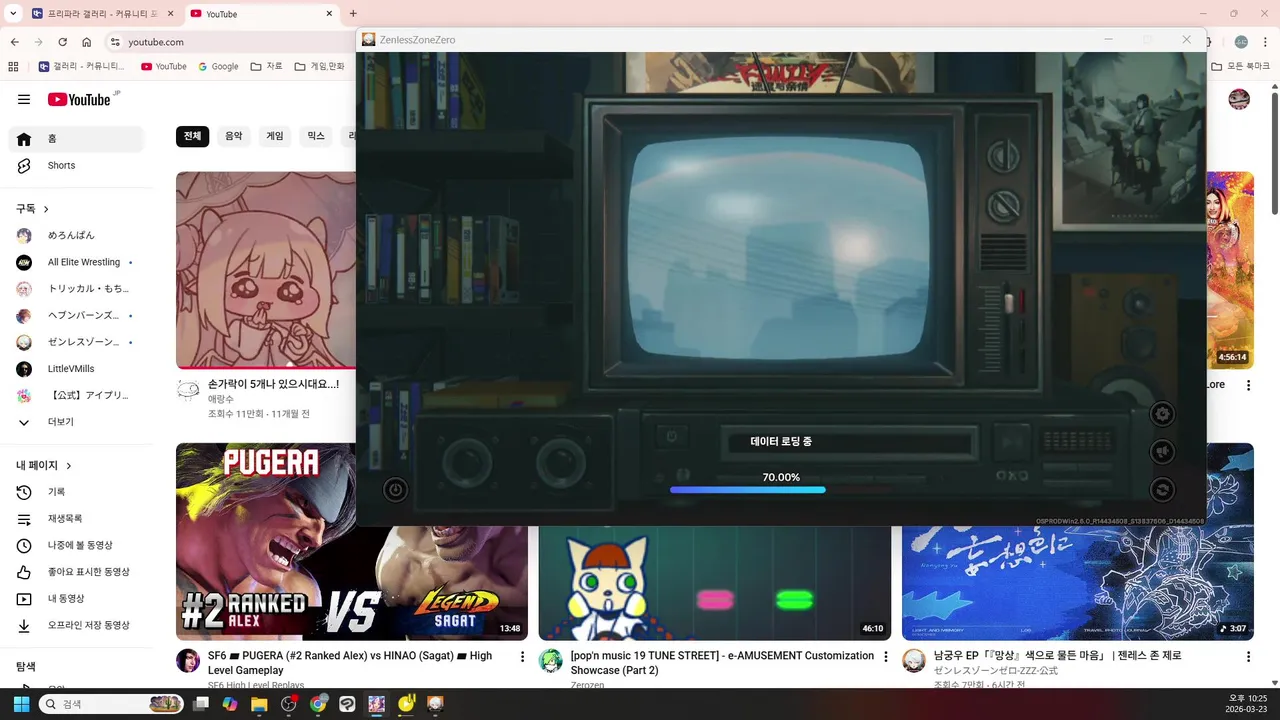Open Chrome tab search dropdown
The image size is (1280, 720).
coord(13,14)
